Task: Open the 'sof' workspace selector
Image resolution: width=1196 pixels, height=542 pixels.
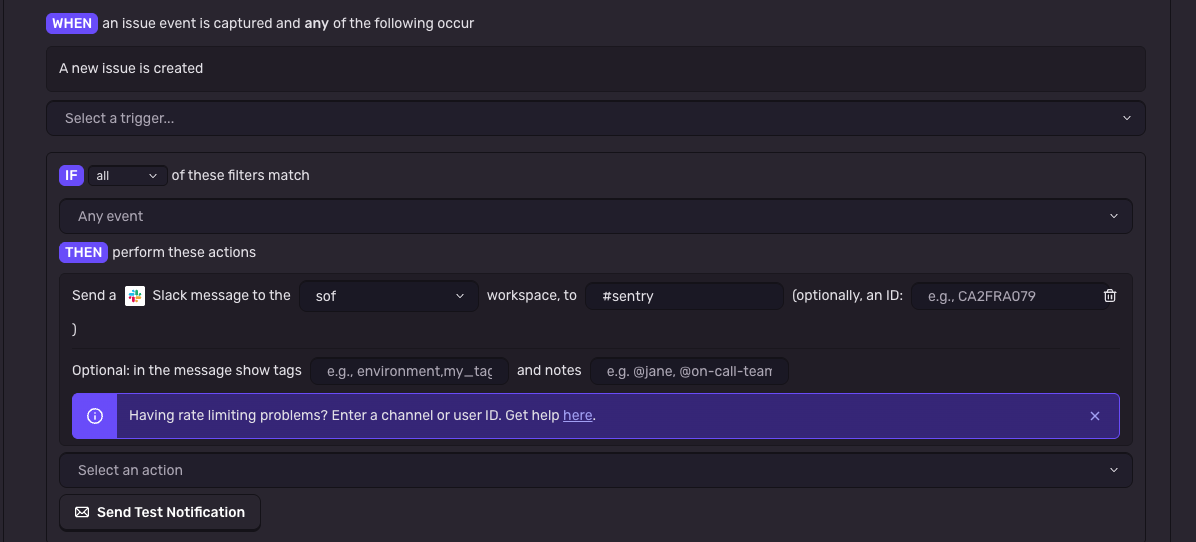Action: [389, 296]
